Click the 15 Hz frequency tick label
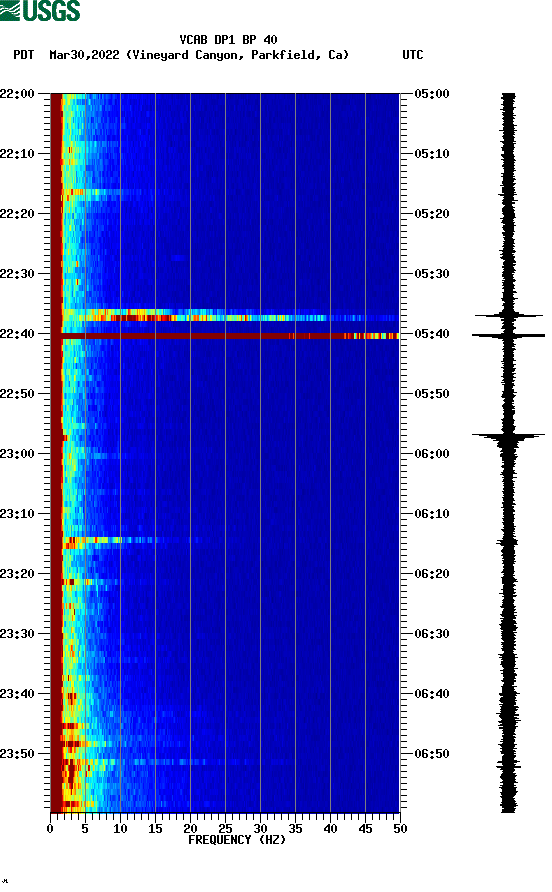The image size is (552, 892). [x=155, y=829]
